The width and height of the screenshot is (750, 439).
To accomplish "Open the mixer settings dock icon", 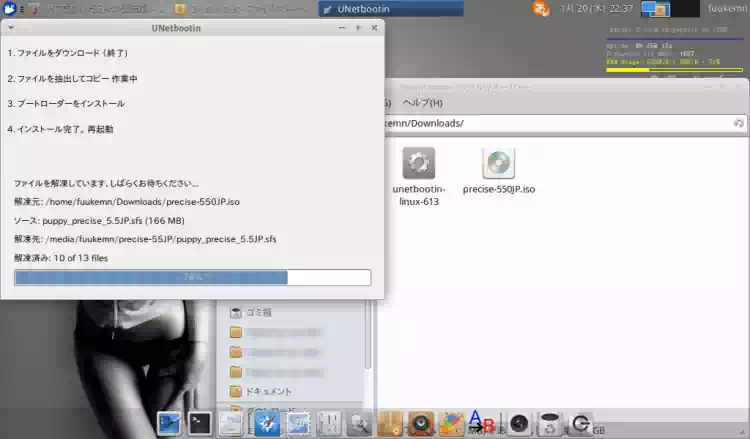I will [329, 424].
